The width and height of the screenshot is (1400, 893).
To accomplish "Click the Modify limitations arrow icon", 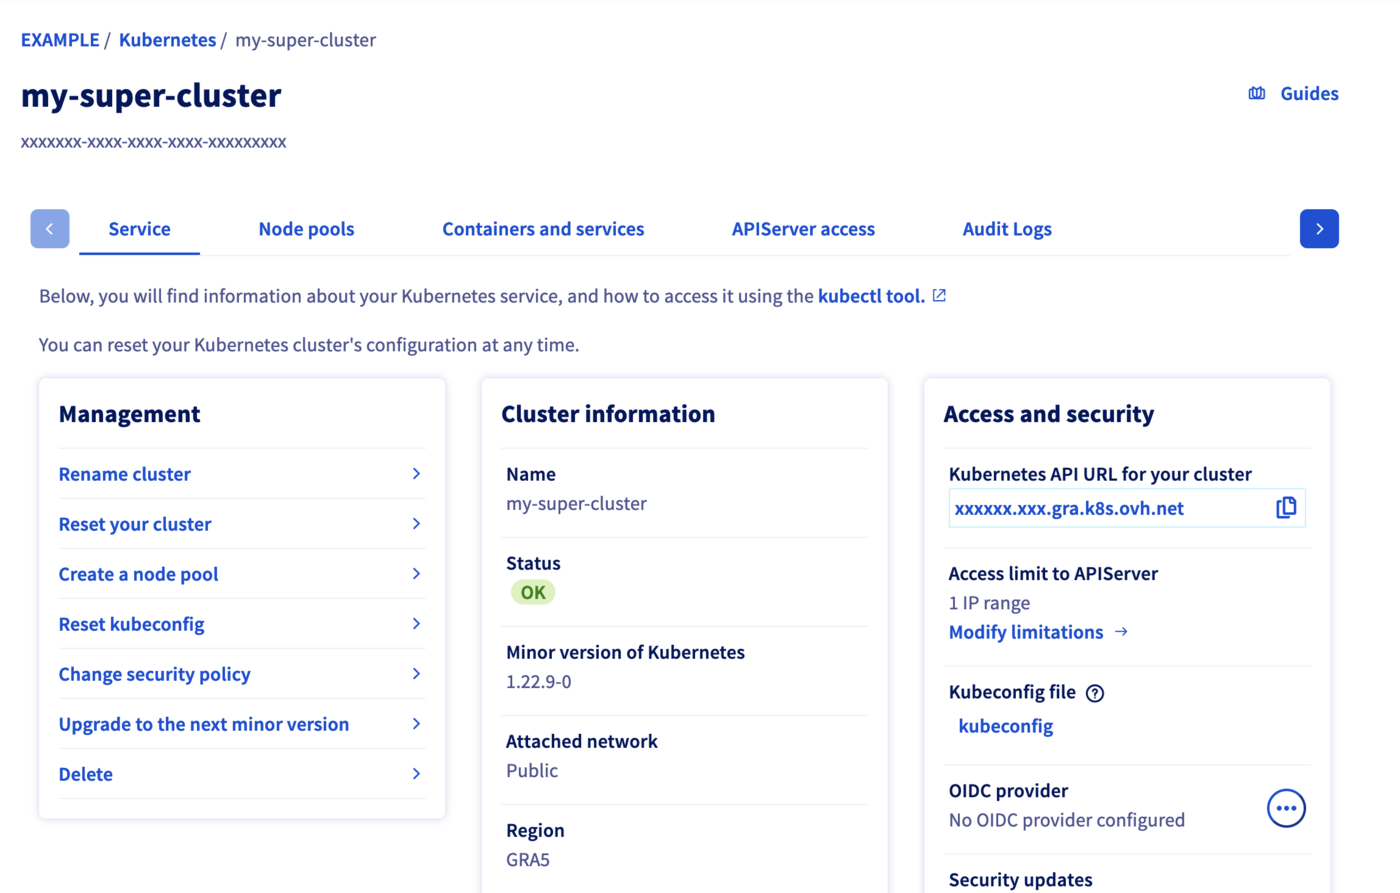I will 1121,632.
